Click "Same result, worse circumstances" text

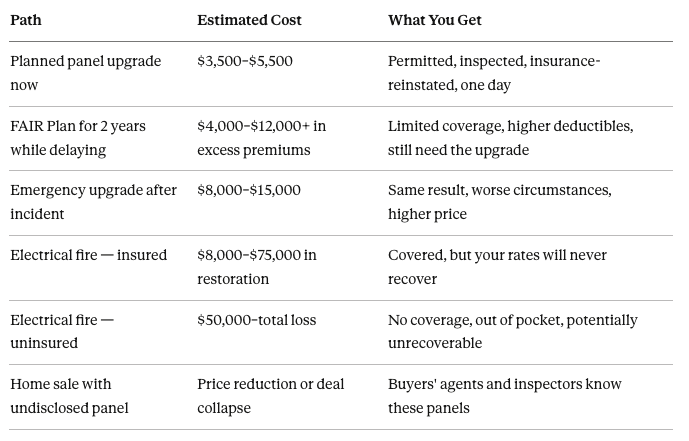point(499,202)
